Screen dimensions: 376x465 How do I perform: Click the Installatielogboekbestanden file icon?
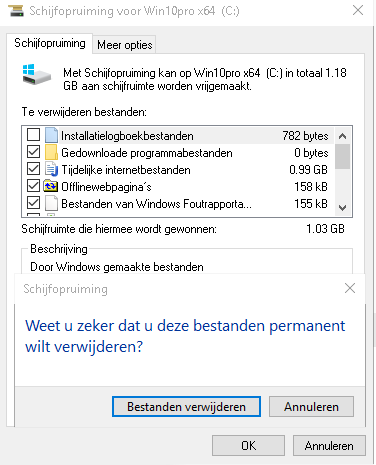(51, 135)
